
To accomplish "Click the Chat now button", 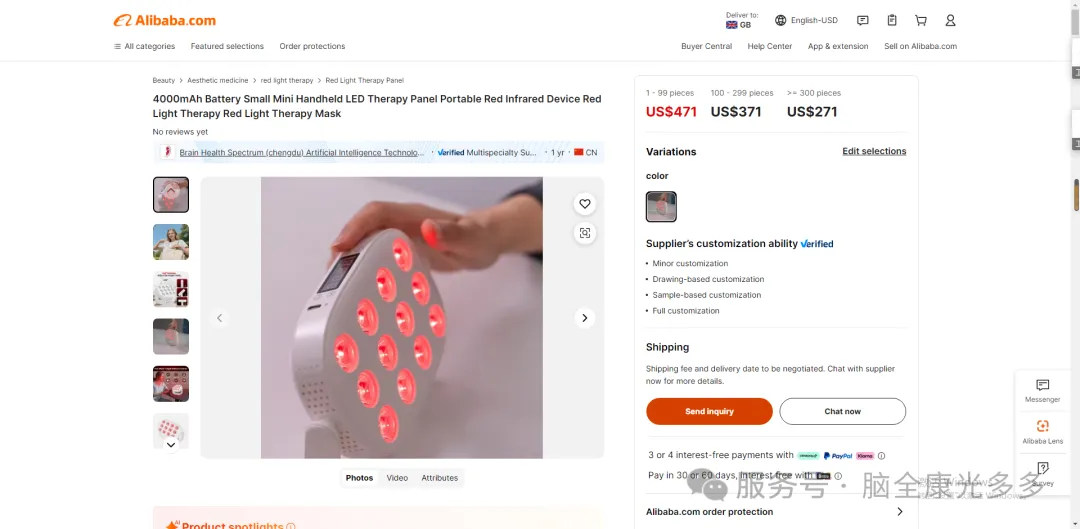I will [842, 411].
